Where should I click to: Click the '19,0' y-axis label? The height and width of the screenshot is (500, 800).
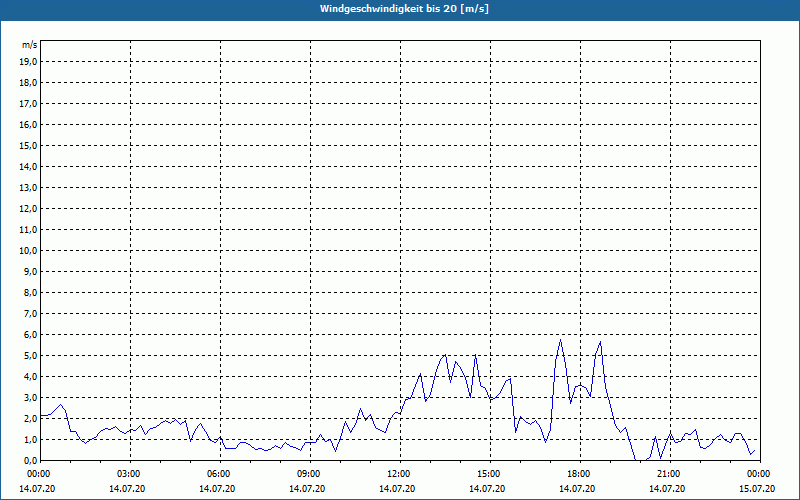28,62
